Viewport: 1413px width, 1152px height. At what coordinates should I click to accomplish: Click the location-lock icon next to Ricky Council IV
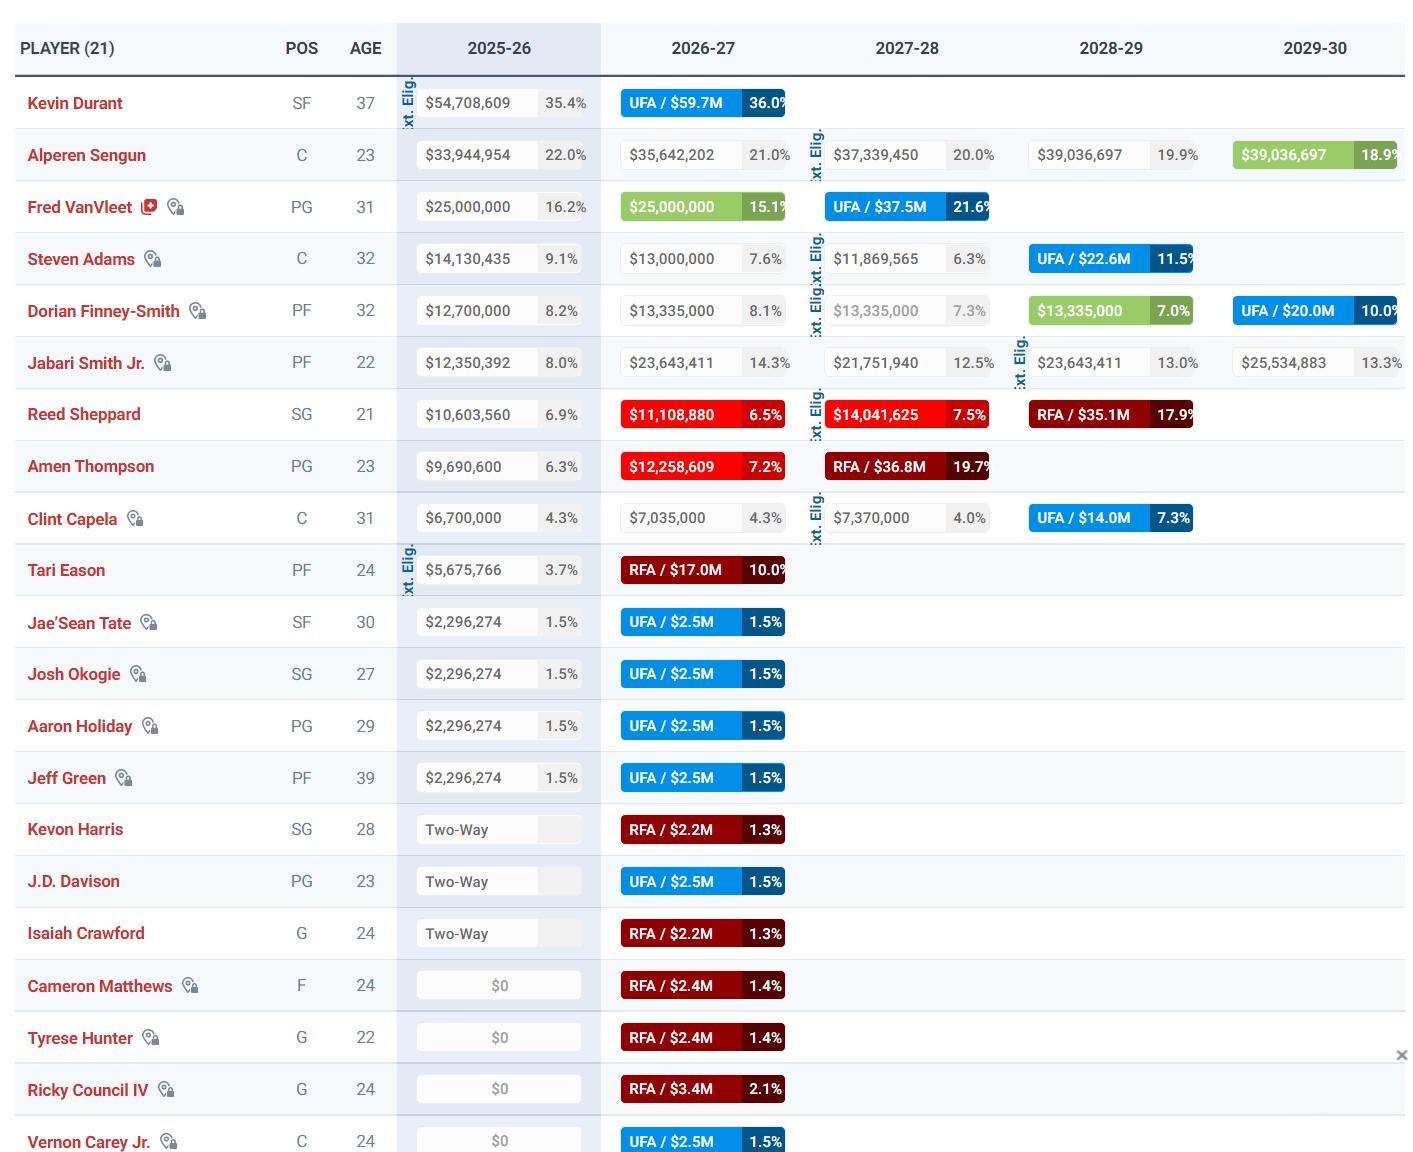pyautogui.click(x=166, y=1090)
